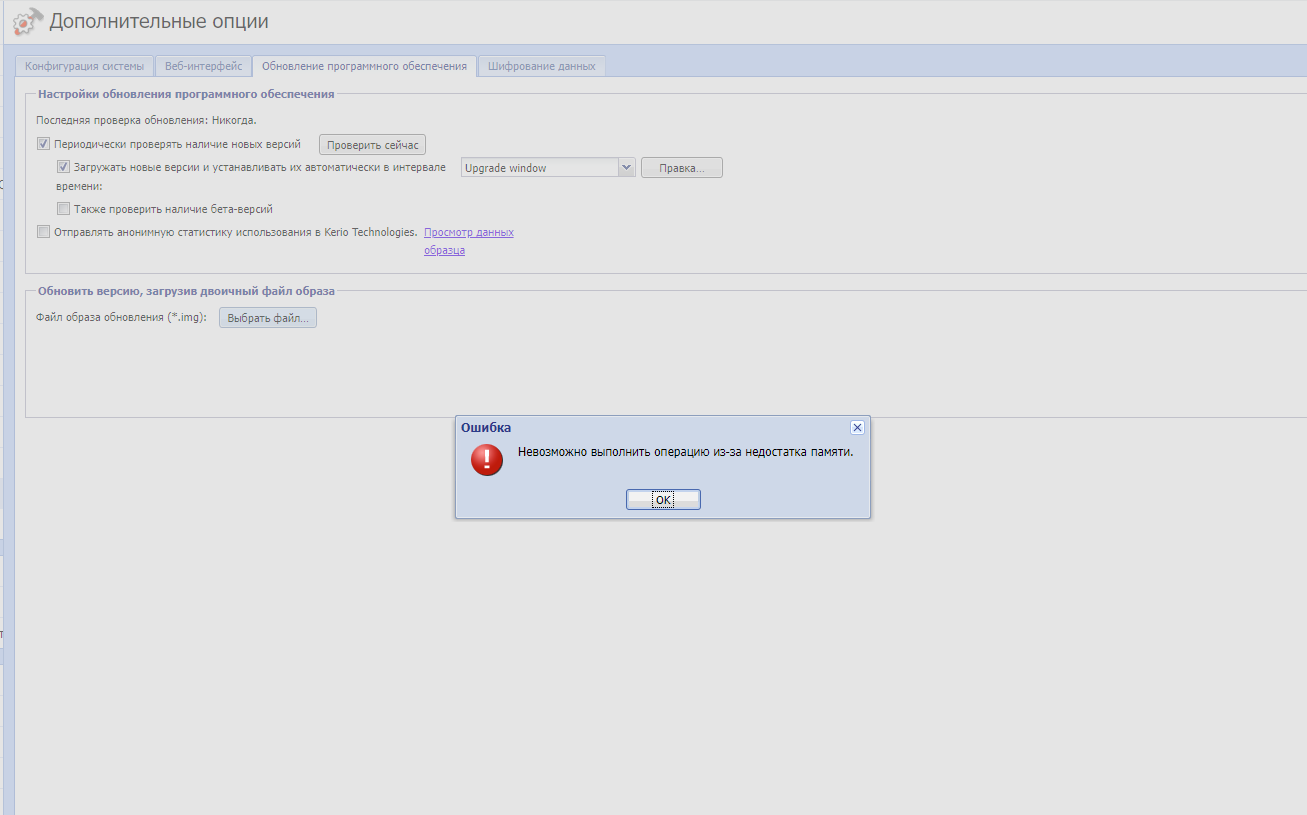The image size is (1307, 815).
Task: Open the Веб-интерфейс tab
Action: (x=203, y=66)
